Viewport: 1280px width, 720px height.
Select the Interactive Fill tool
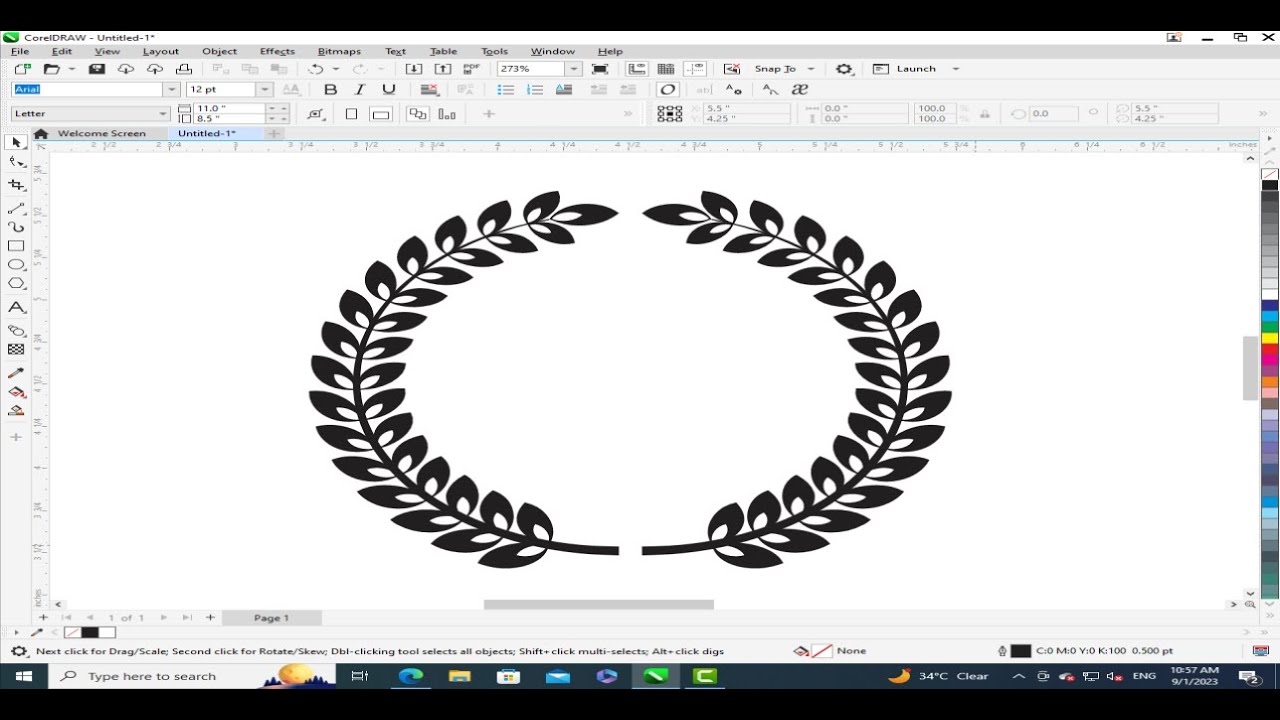tap(16, 392)
